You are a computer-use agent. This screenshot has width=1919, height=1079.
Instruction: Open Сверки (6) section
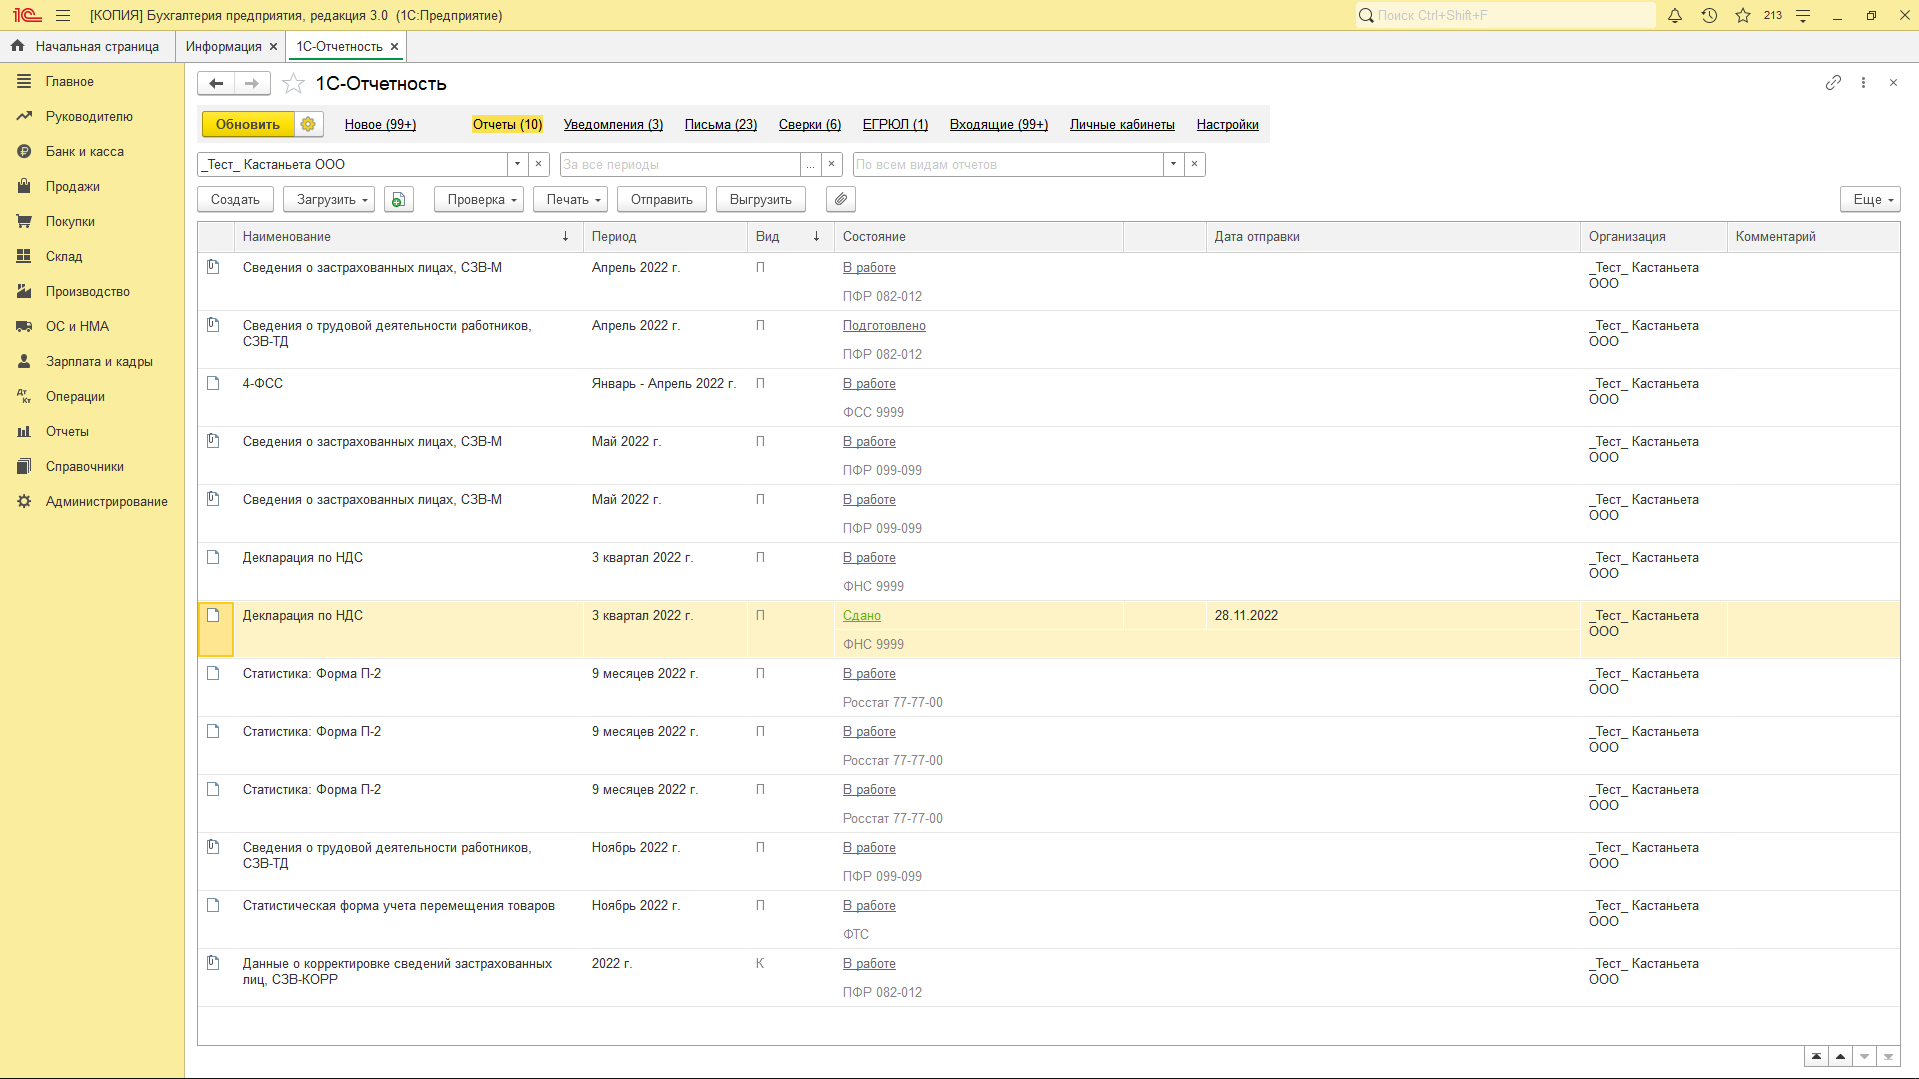(x=810, y=125)
